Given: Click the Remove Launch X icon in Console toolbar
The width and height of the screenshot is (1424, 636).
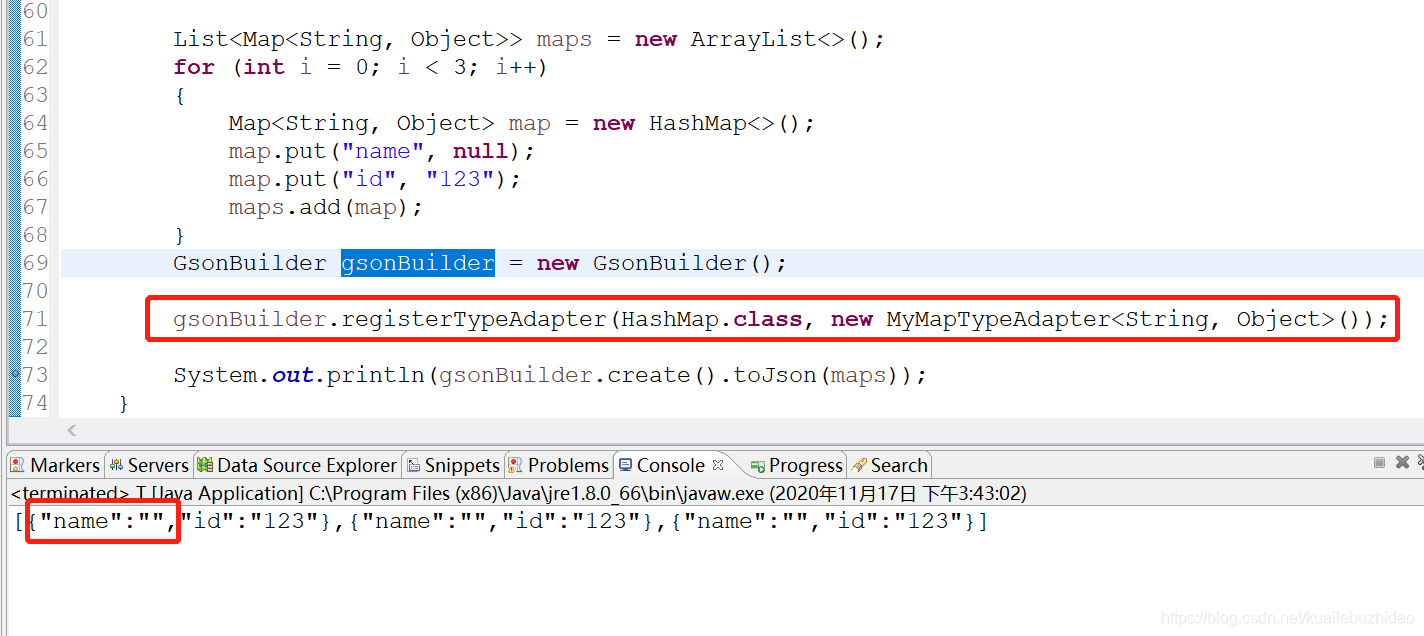Looking at the screenshot, I should [1402, 462].
